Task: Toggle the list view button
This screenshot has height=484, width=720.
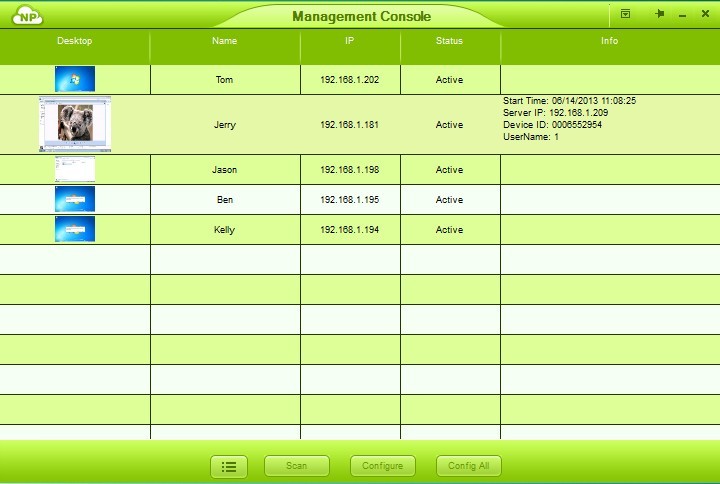Action: click(x=229, y=466)
